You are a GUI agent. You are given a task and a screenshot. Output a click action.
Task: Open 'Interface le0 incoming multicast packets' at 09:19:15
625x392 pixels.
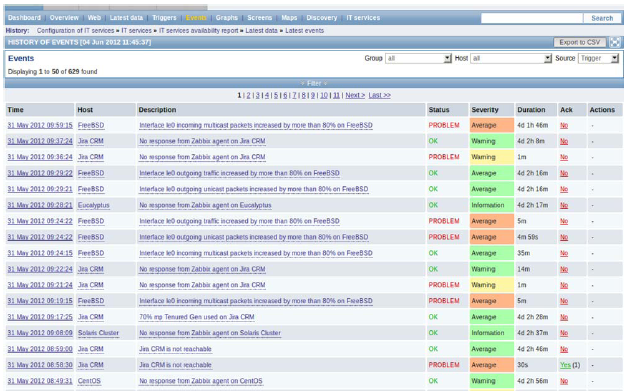(x=256, y=301)
